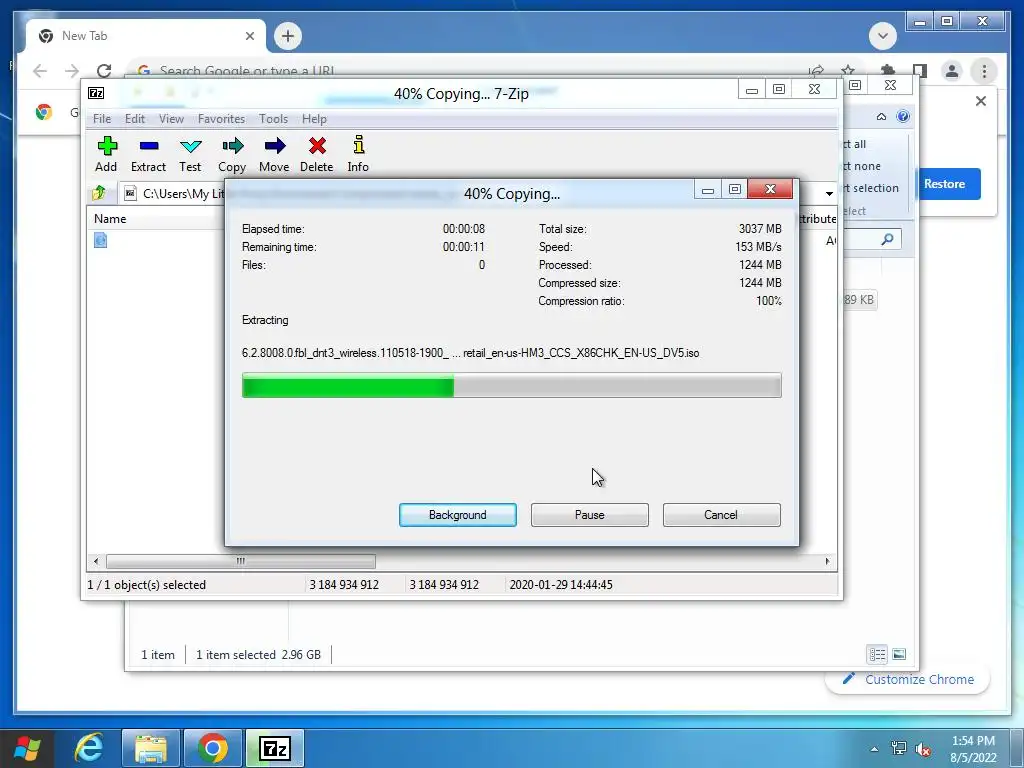Screen dimensions: 1024x768
Task: Cancel the copying operation
Action: (722, 515)
